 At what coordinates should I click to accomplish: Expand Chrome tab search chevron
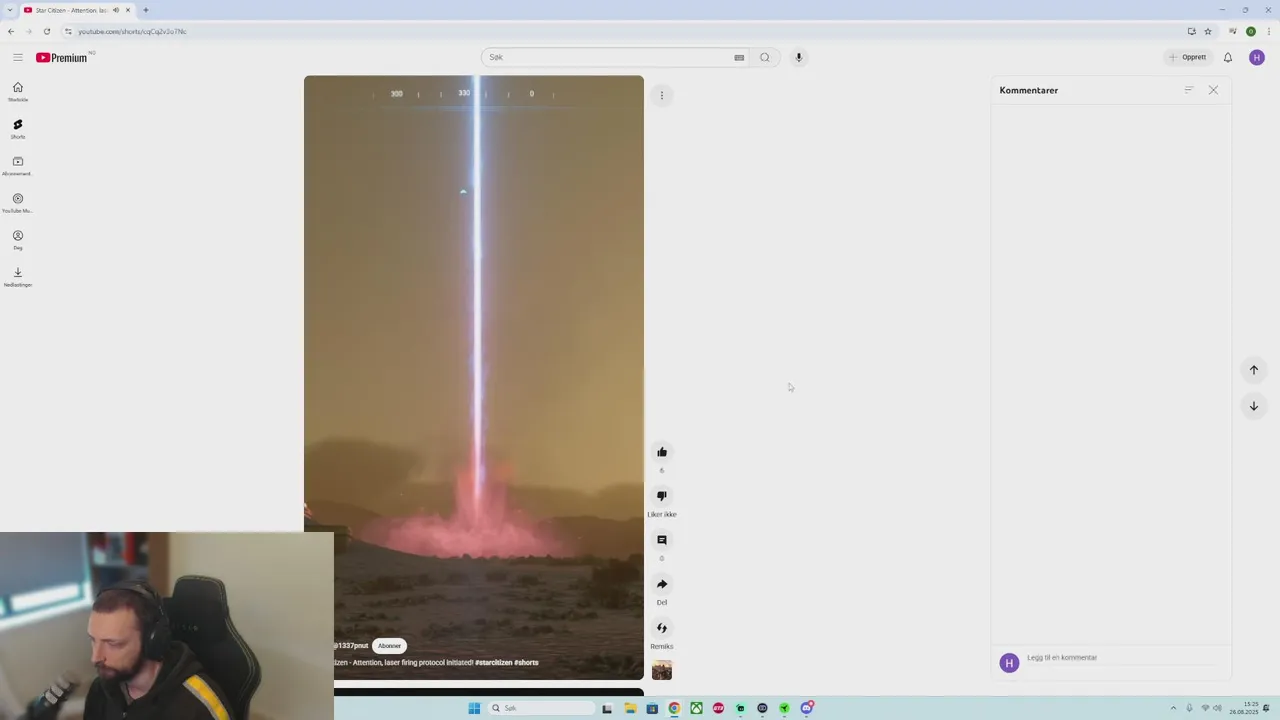click(9, 10)
